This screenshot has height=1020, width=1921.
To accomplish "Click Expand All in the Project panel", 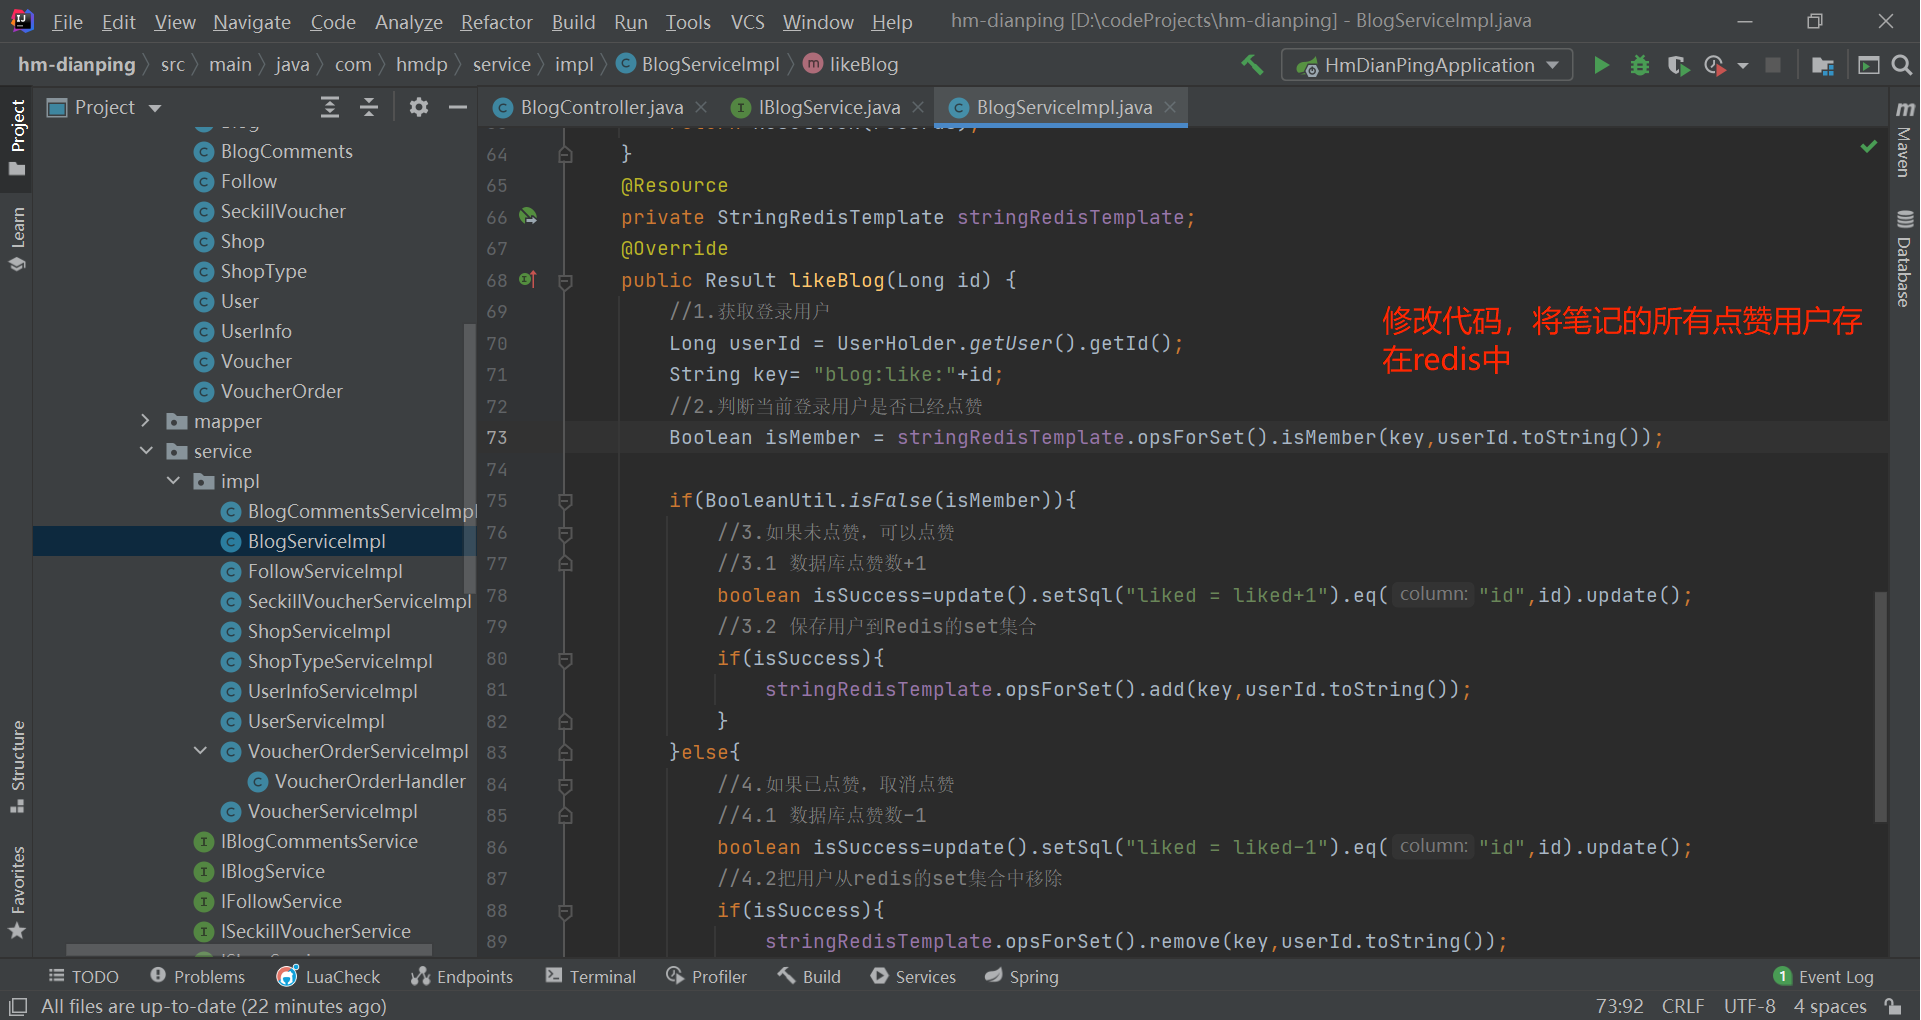I will (x=330, y=107).
